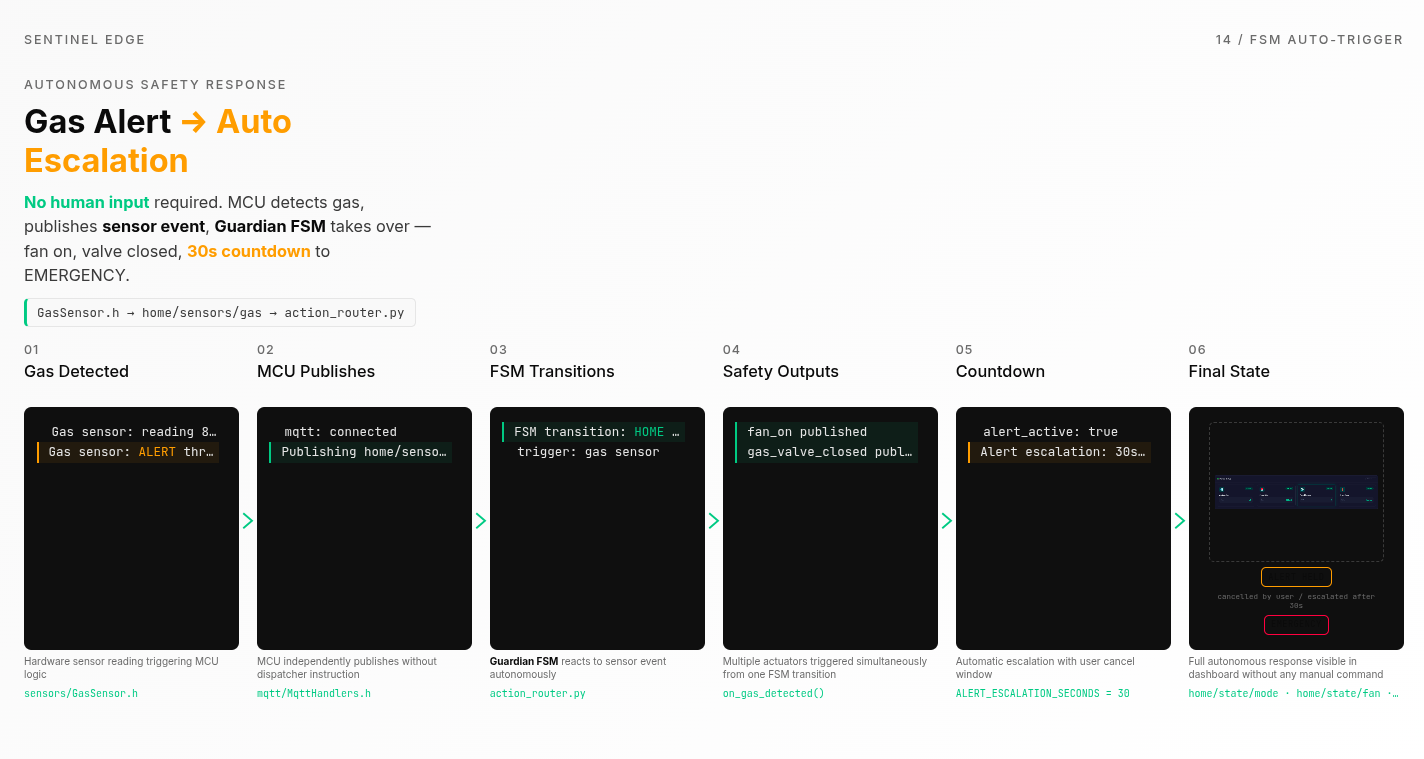Select the Gas Detected step heading
Viewport: 1424px width, 759px height.
point(76,371)
